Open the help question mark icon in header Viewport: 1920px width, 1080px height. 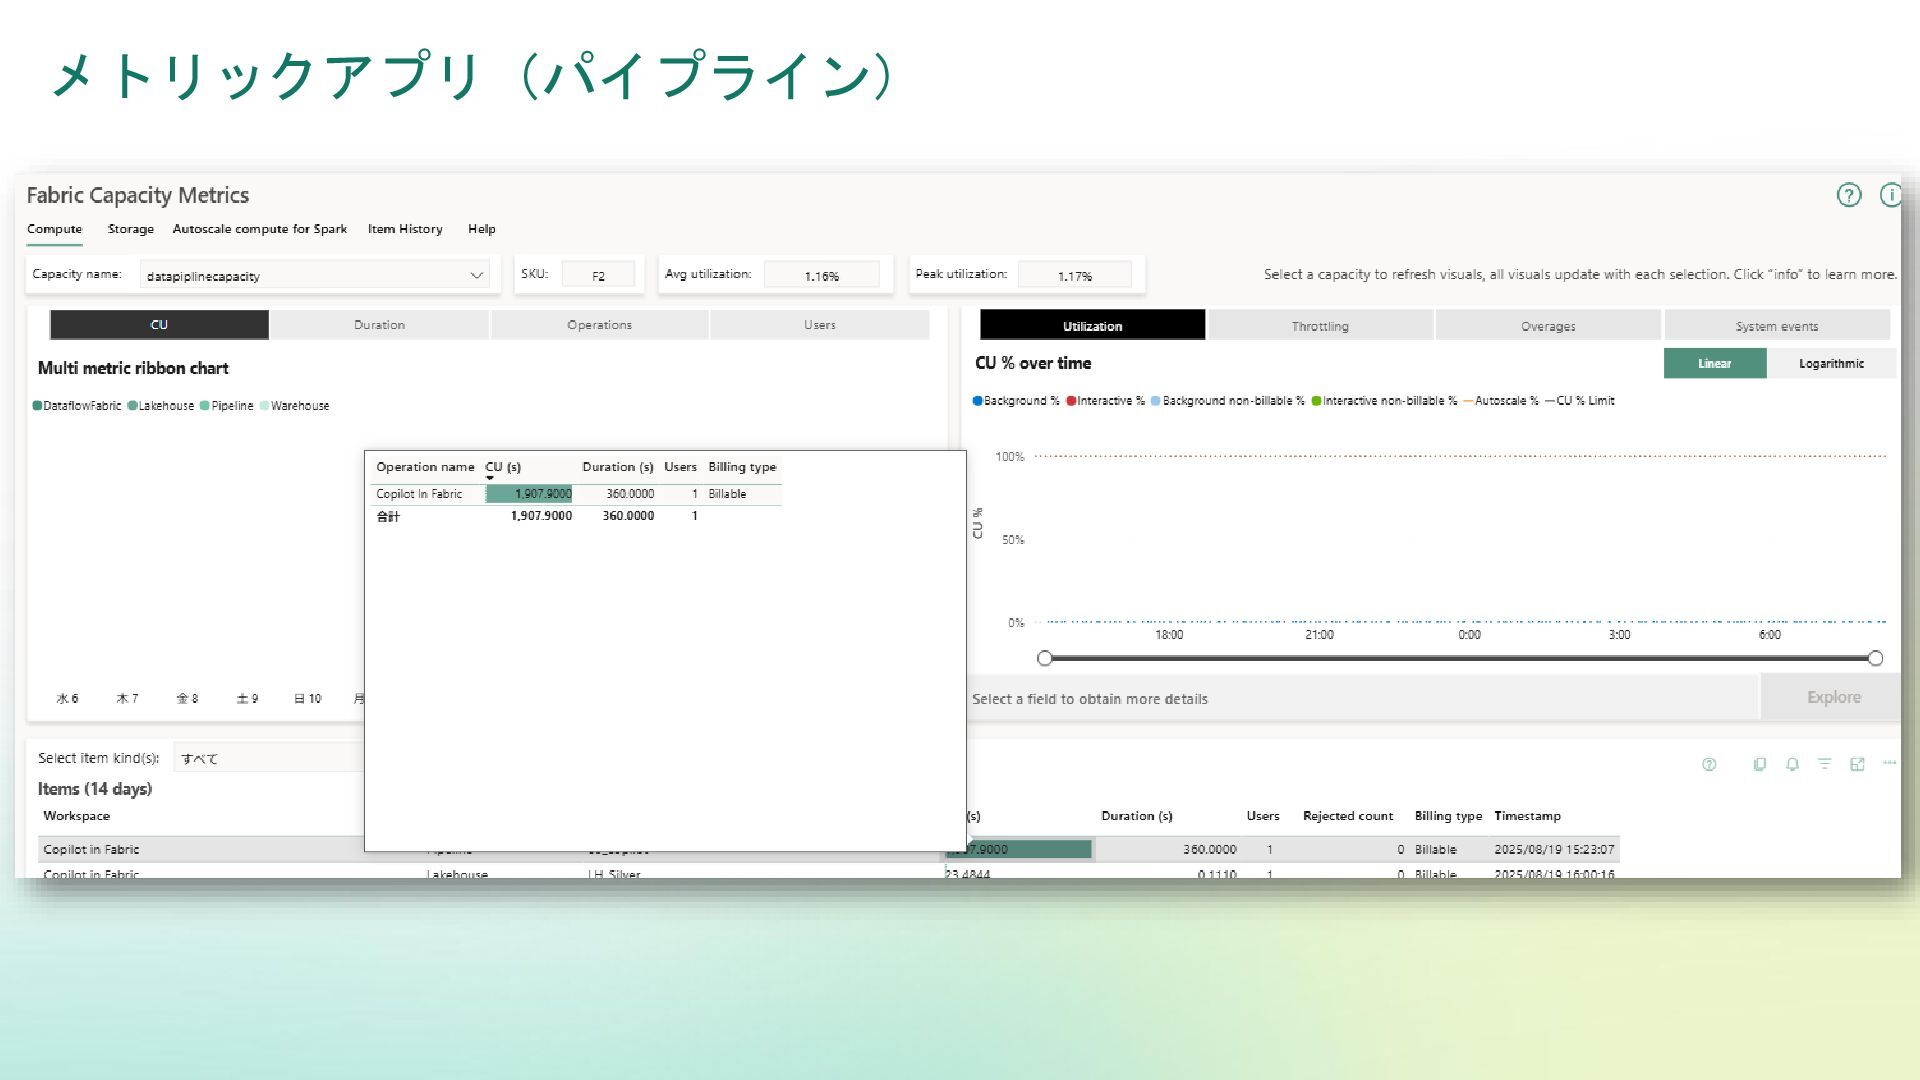[1849, 195]
